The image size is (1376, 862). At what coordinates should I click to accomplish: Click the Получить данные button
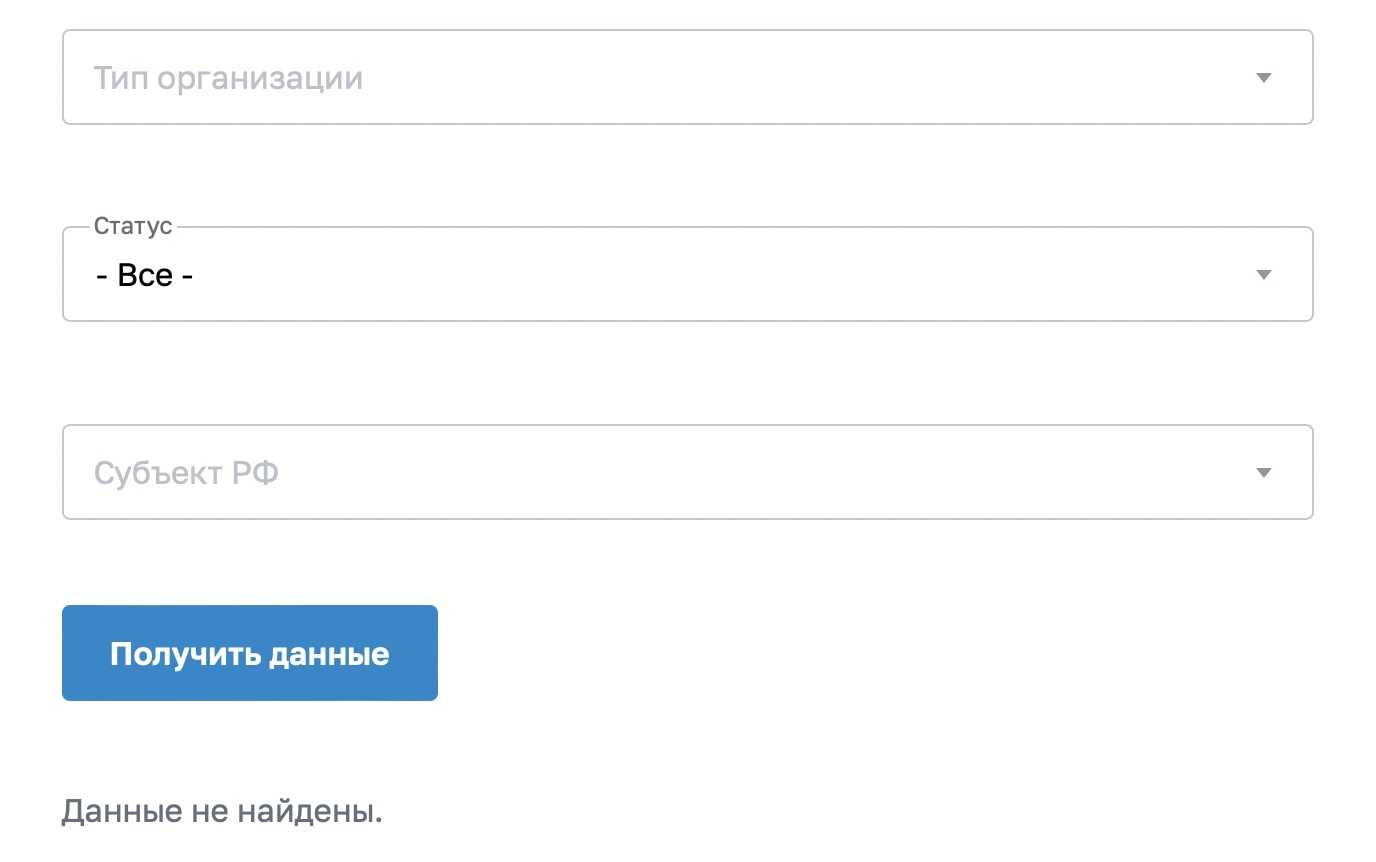(250, 653)
